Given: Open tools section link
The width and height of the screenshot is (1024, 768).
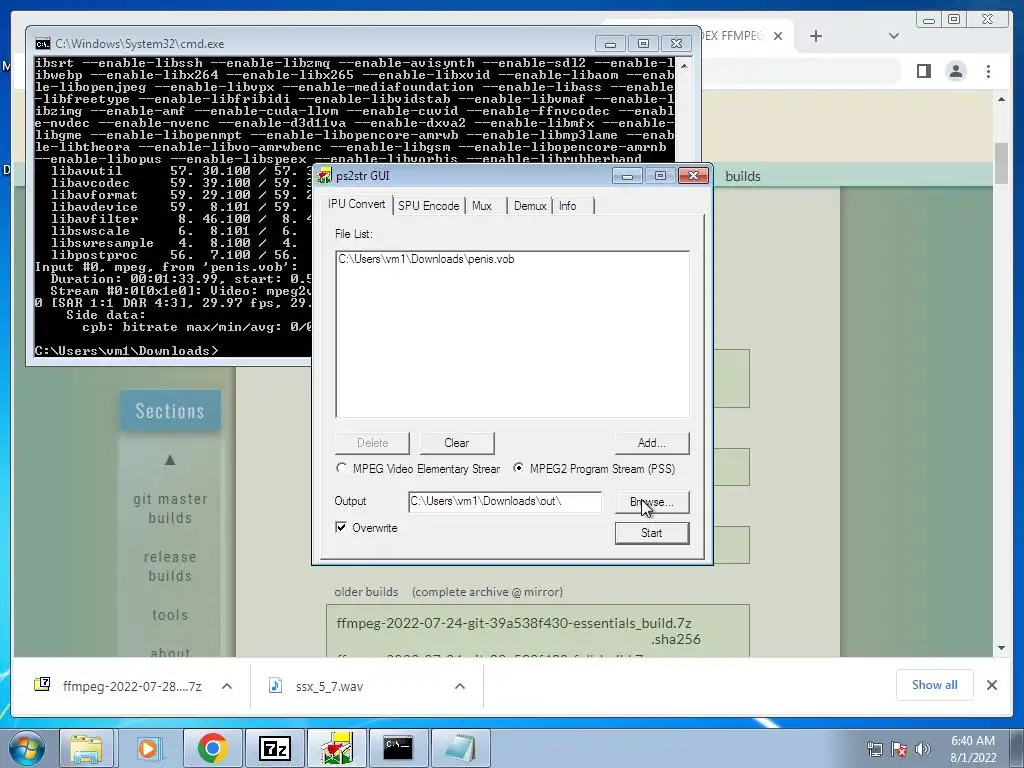Looking at the screenshot, I should (170, 615).
